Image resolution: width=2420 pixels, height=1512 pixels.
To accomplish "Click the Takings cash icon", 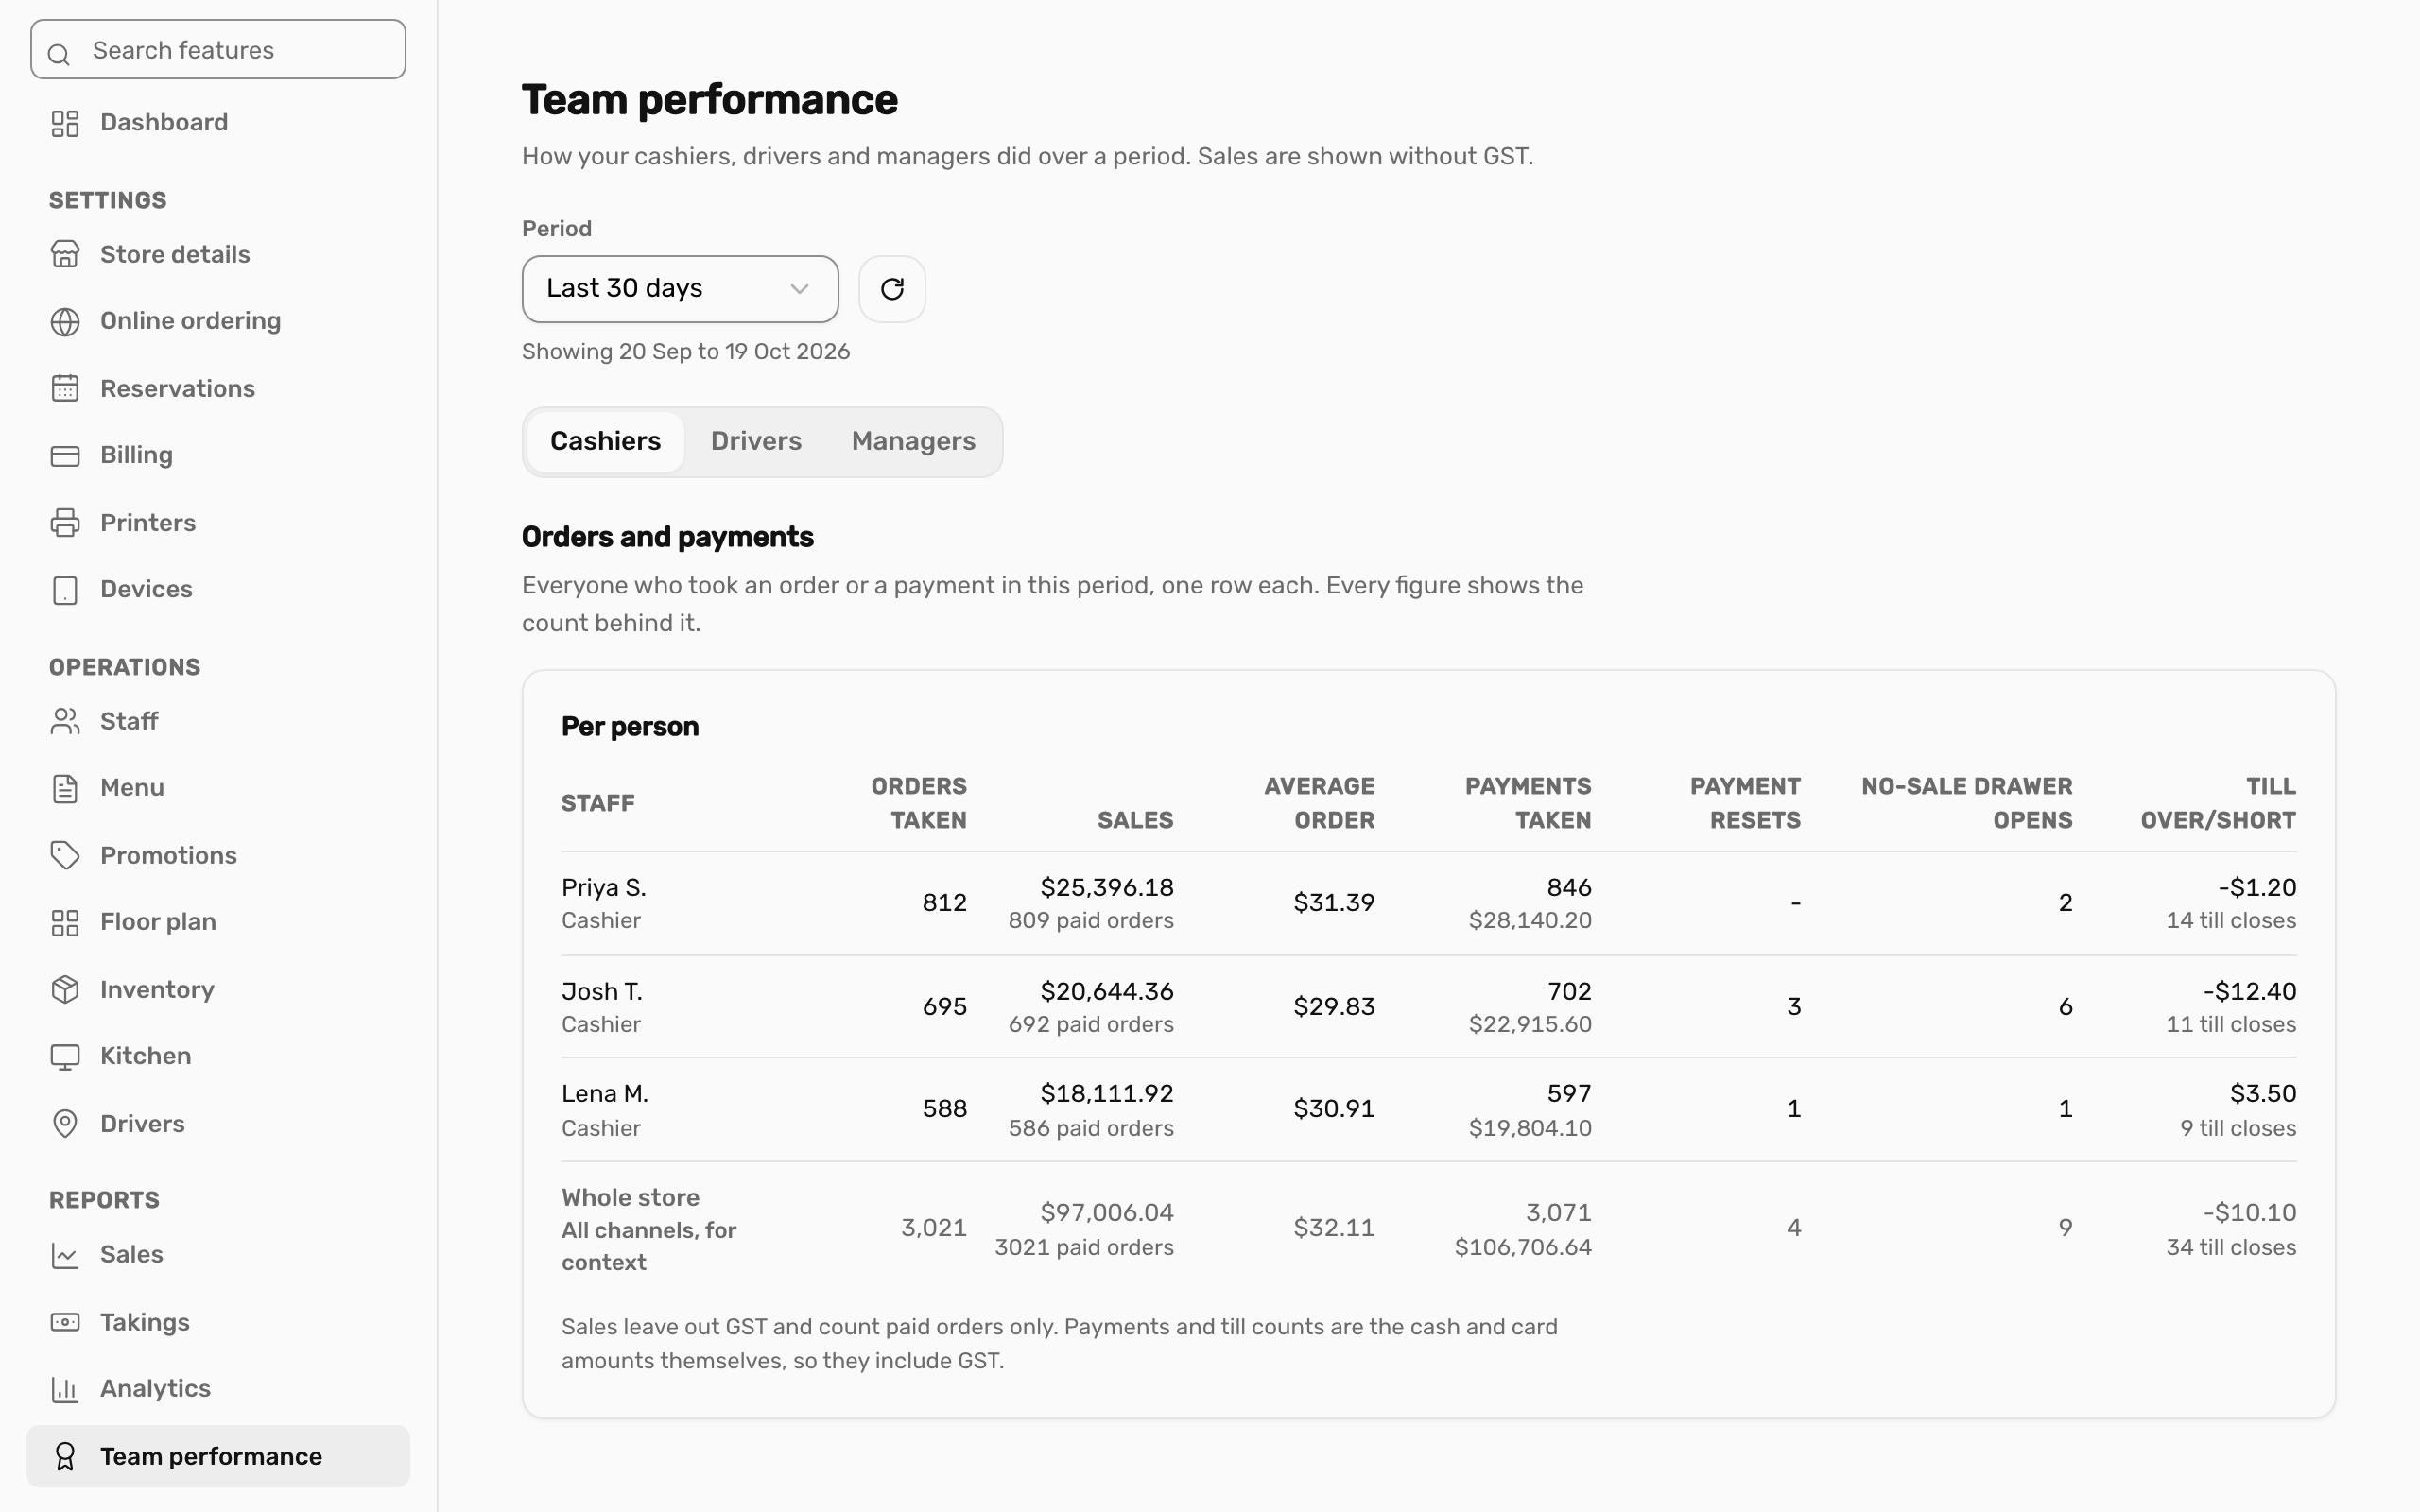I will pyautogui.click(x=65, y=1322).
